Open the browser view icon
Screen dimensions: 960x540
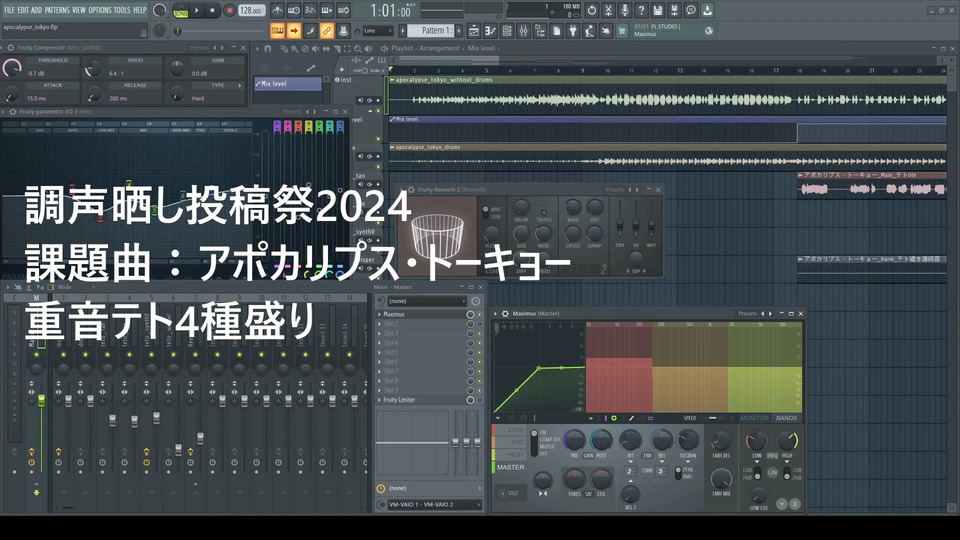540,31
